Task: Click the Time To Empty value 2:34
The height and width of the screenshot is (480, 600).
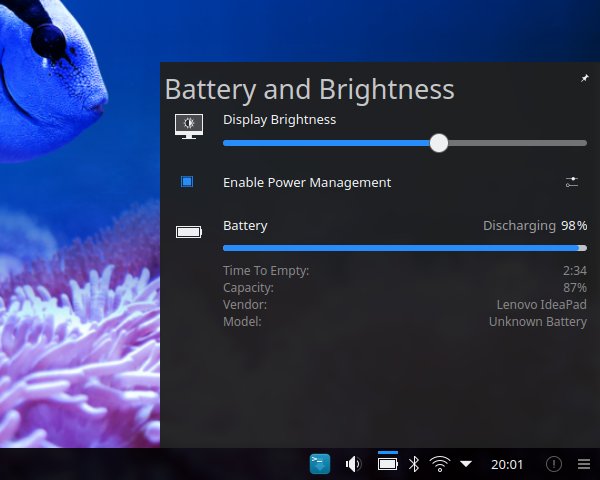Action: 575,271
